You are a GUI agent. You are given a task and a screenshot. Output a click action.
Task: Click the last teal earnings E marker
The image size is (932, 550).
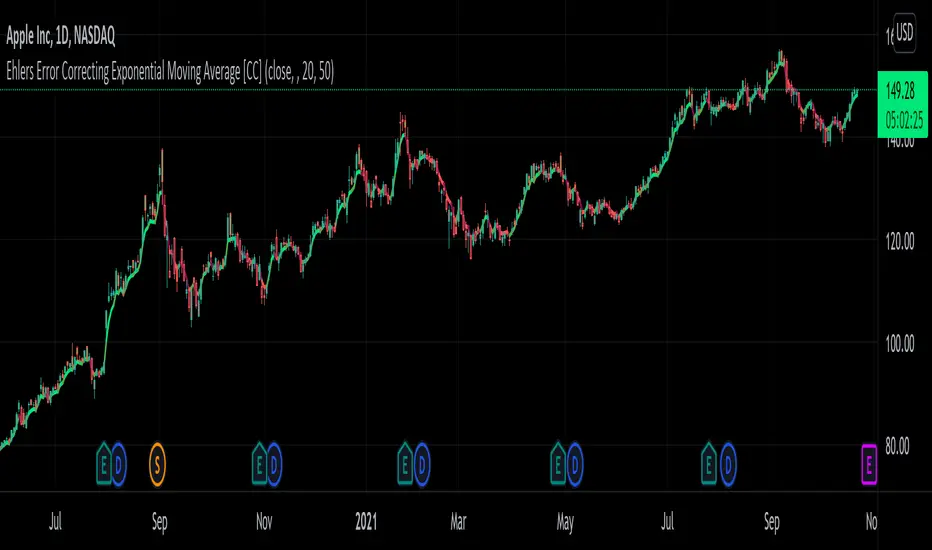coord(709,464)
